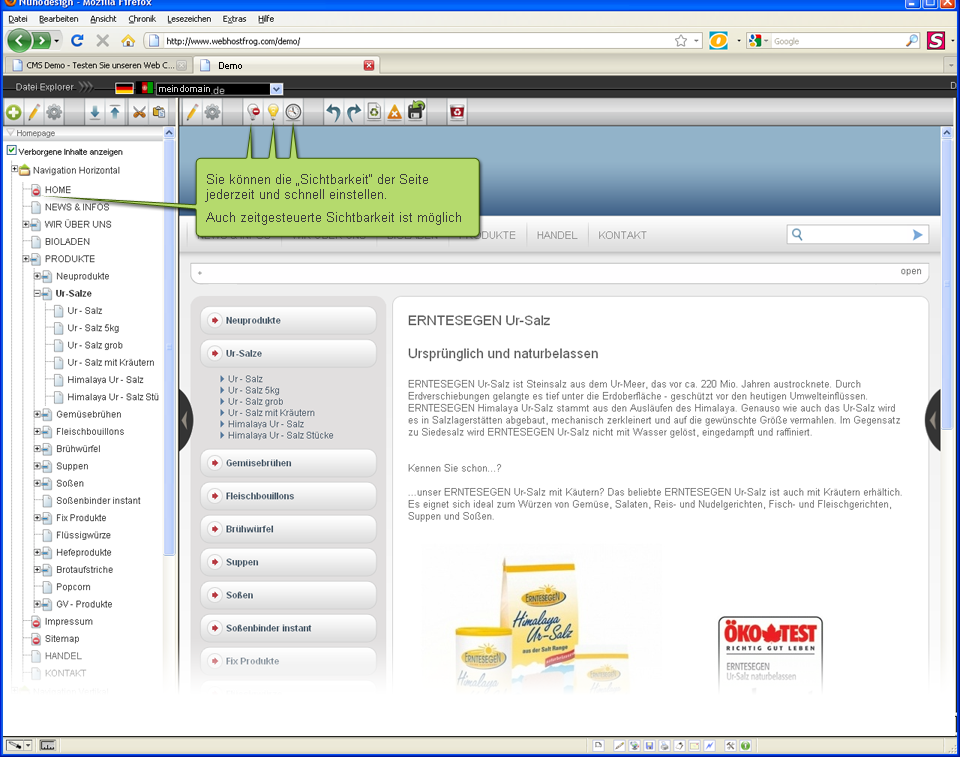Click the page search input field
The image size is (960, 757).
tap(855, 235)
